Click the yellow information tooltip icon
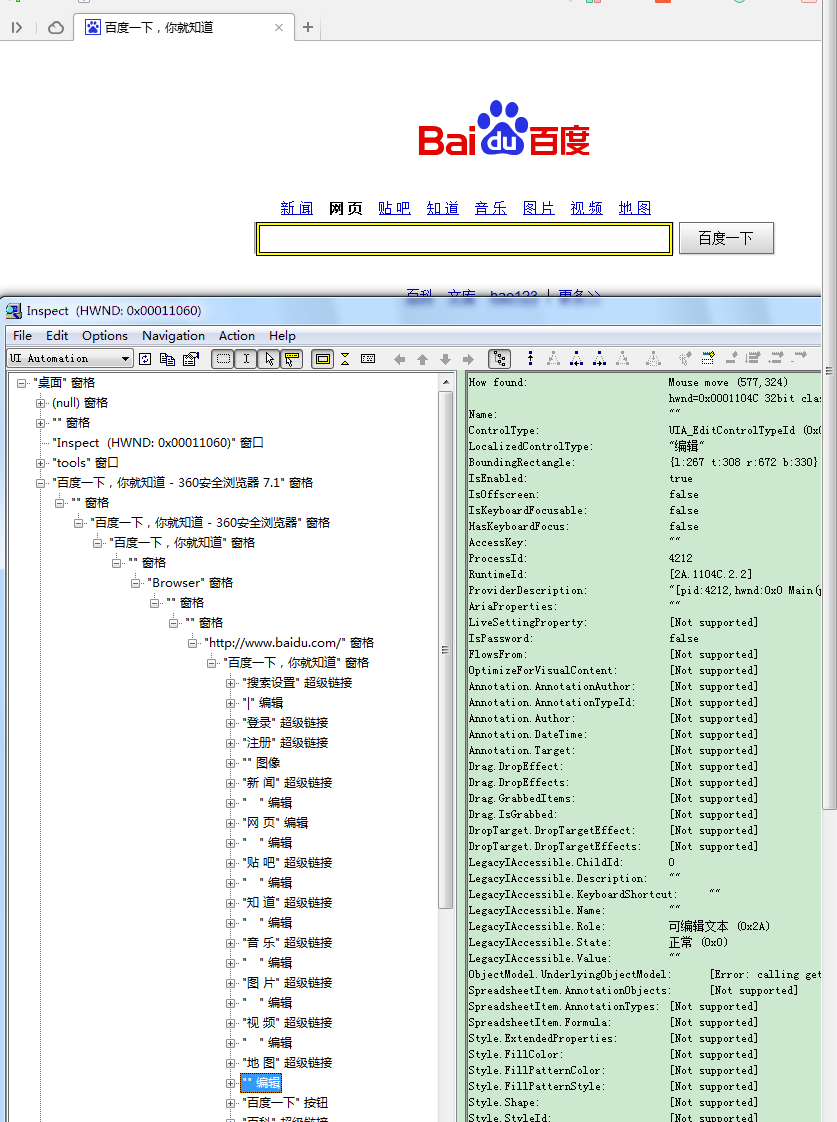 (368, 359)
